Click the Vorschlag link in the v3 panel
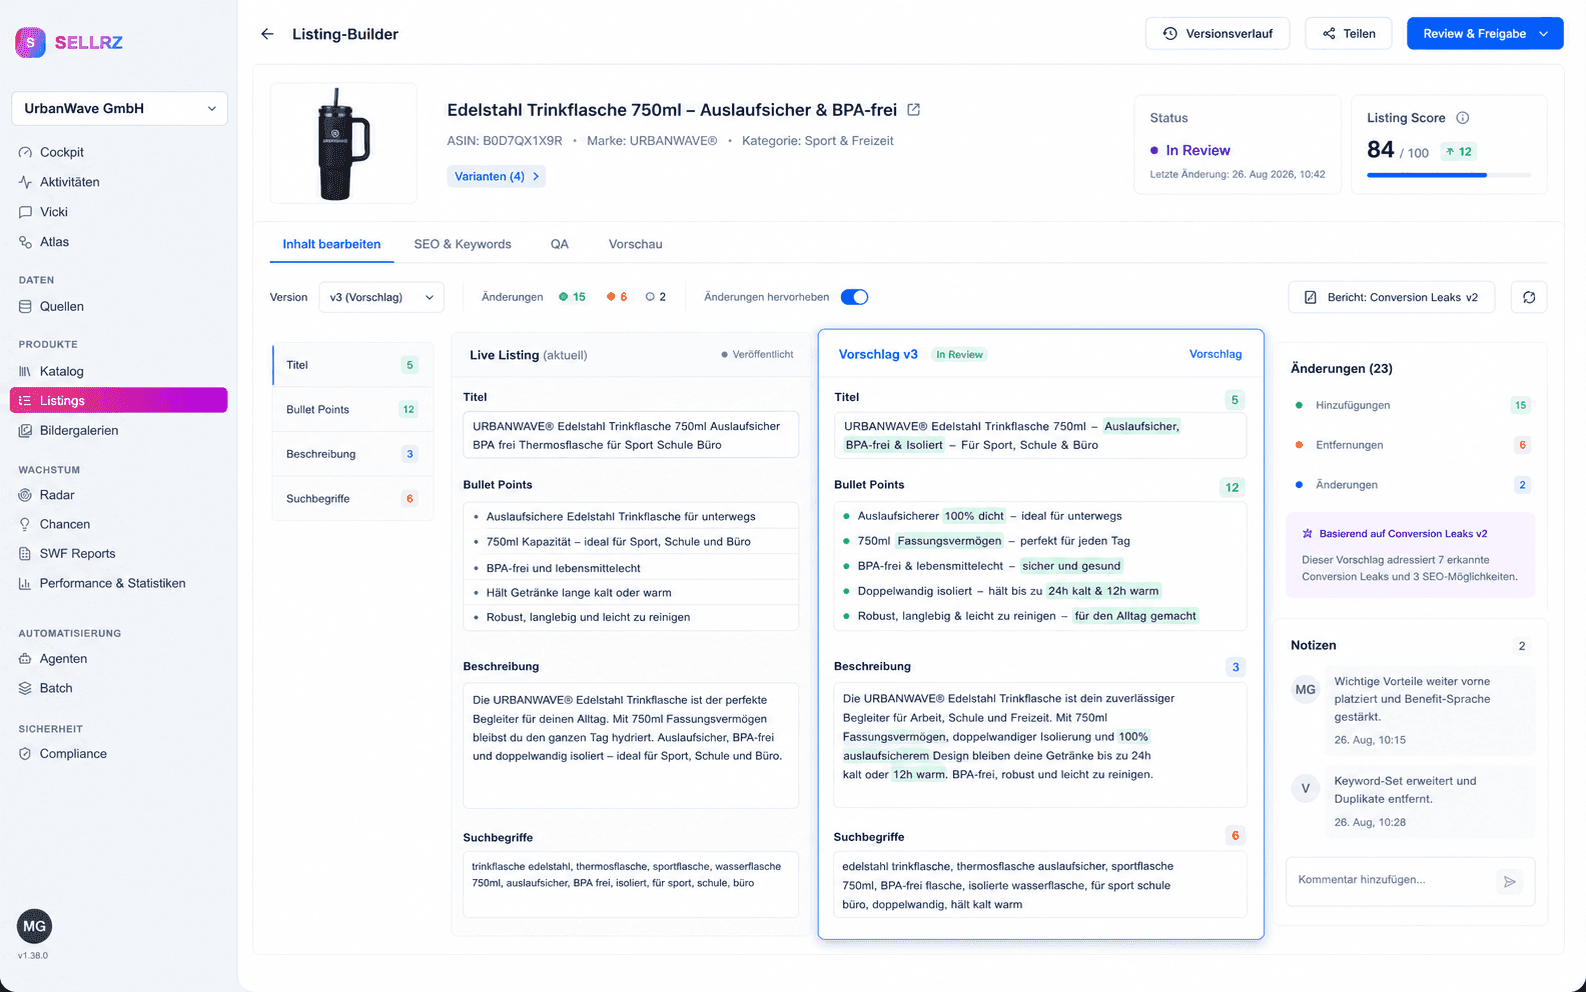 [x=1215, y=354]
